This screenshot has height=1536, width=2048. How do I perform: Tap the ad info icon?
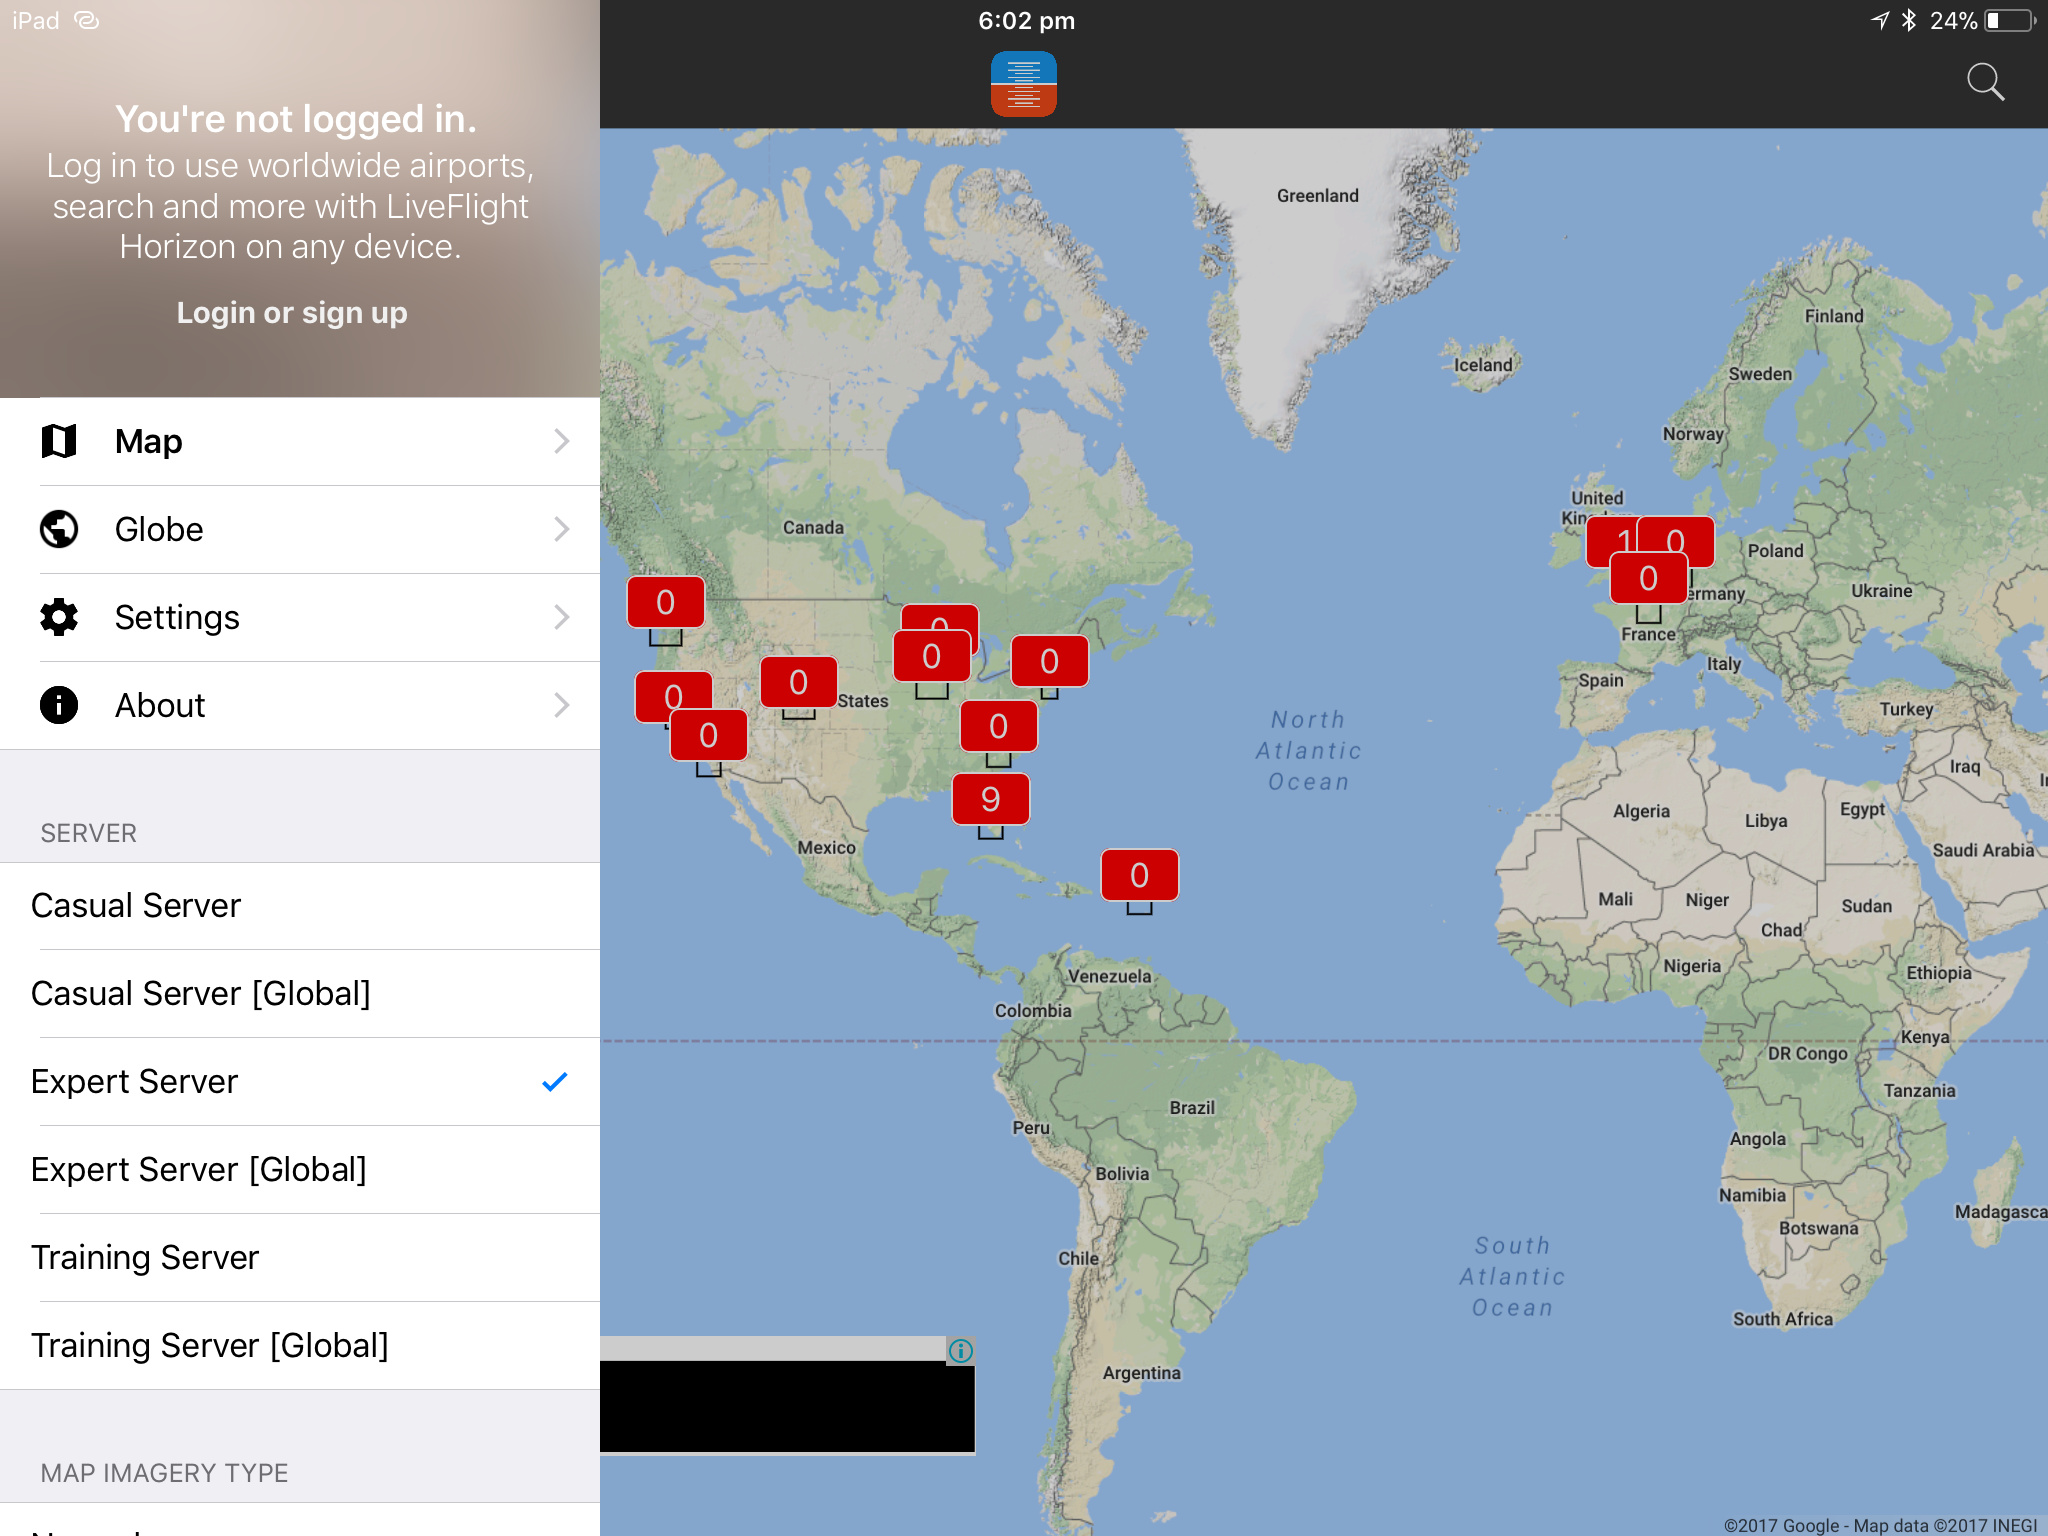point(960,1351)
